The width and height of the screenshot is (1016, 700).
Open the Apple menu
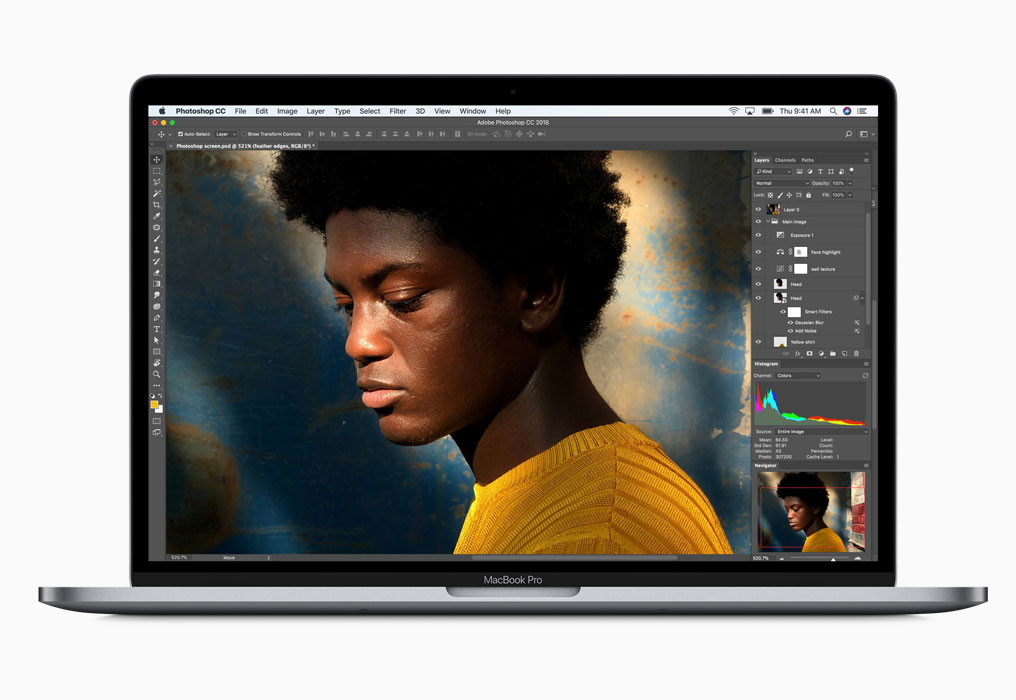(162, 111)
